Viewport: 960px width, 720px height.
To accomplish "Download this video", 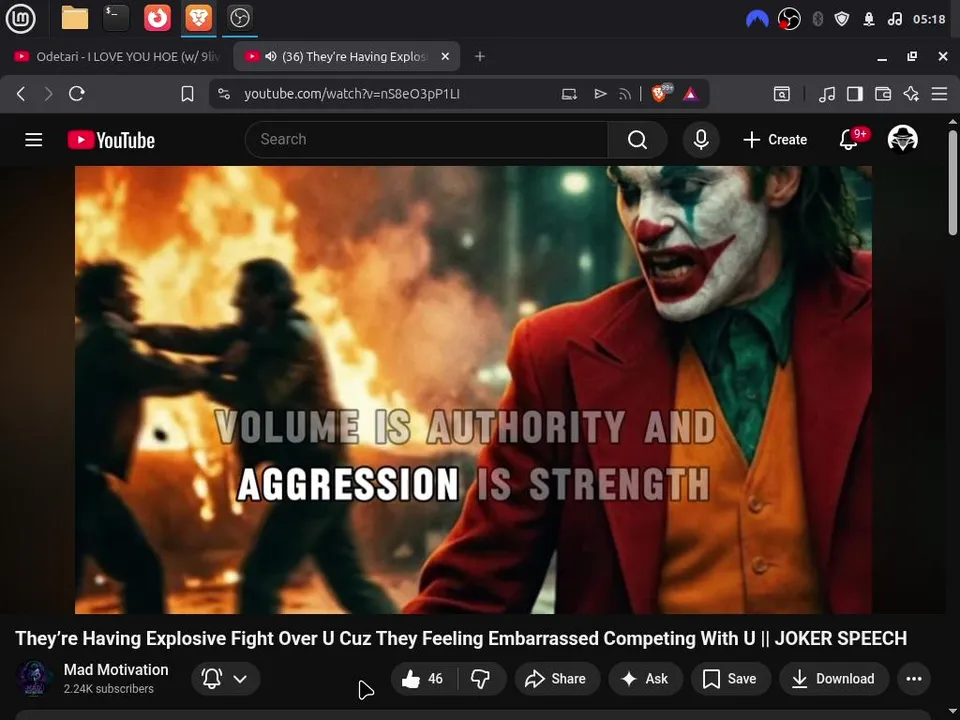I will point(834,678).
